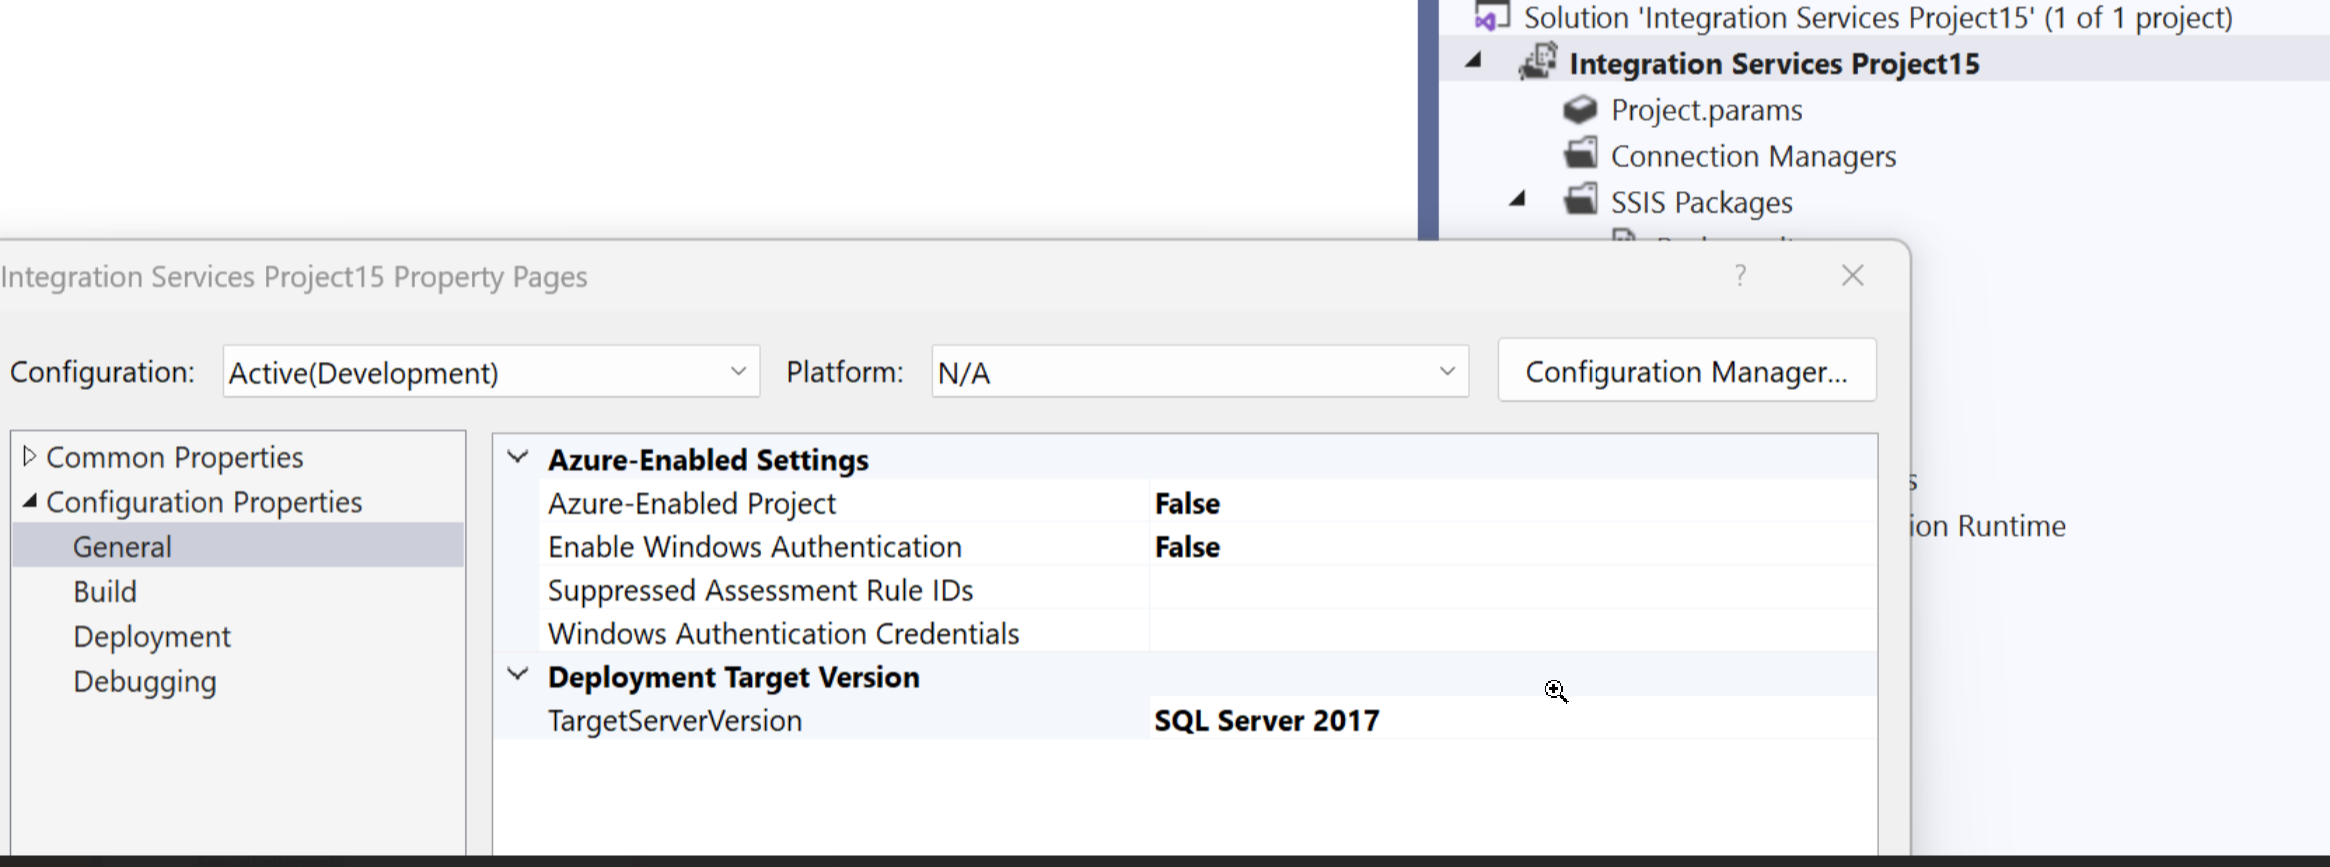
Task: Collapse the Integration Services Project15 node
Action: [x=1473, y=61]
